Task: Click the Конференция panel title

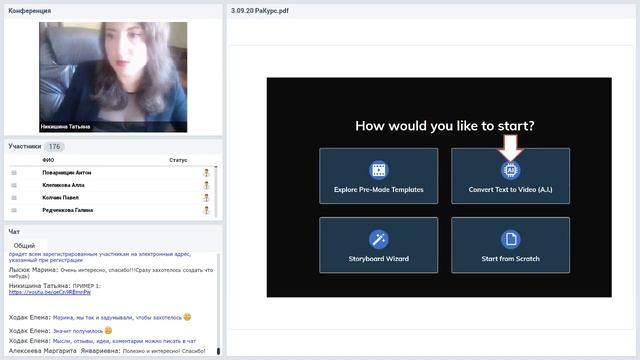Action: click(x=30, y=11)
